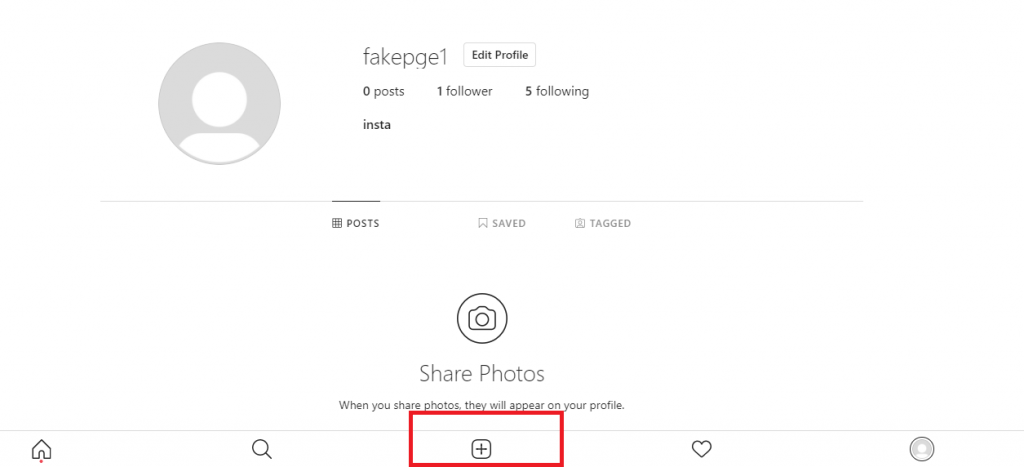
Task: Click the bookmark icon beside SAVED
Action: 483,224
